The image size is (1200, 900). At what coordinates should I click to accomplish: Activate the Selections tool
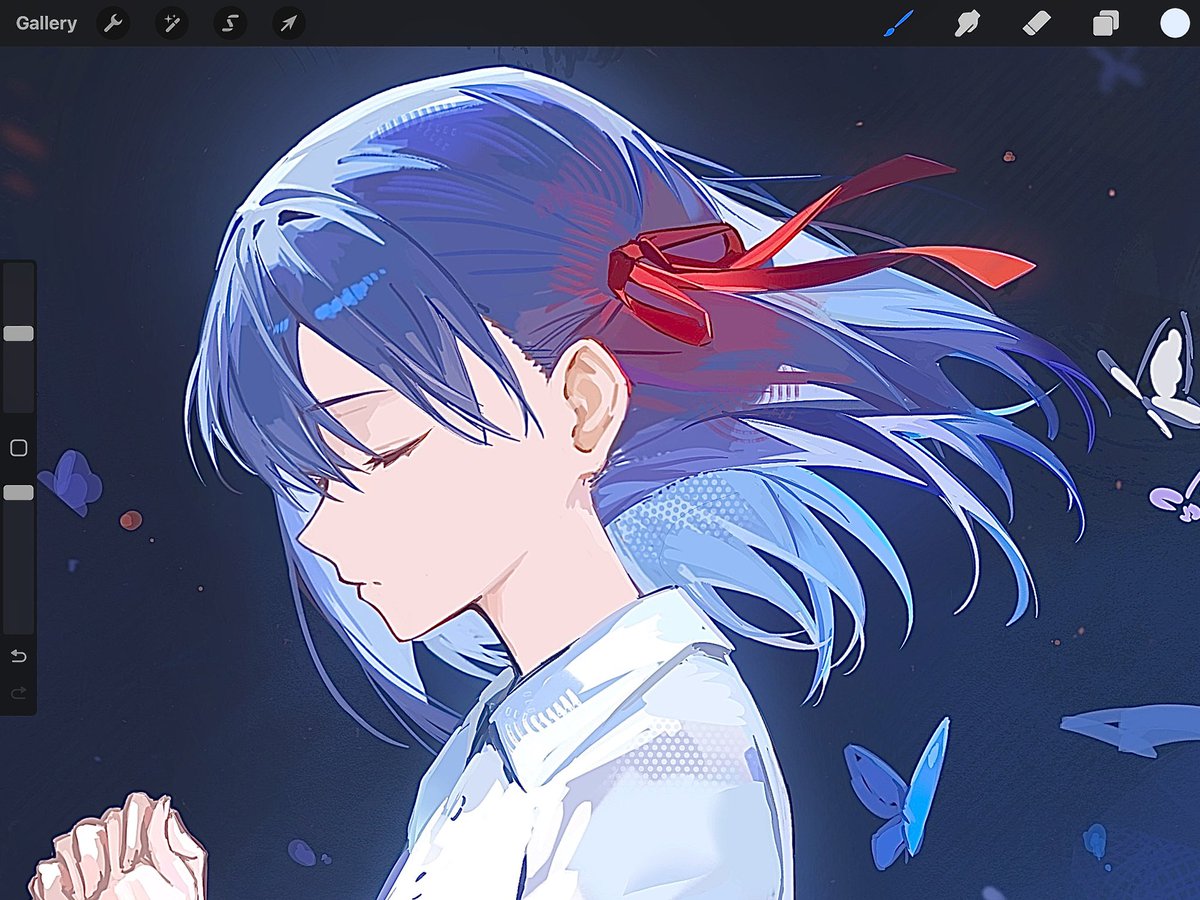pyautogui.click(x=229, y=23)
